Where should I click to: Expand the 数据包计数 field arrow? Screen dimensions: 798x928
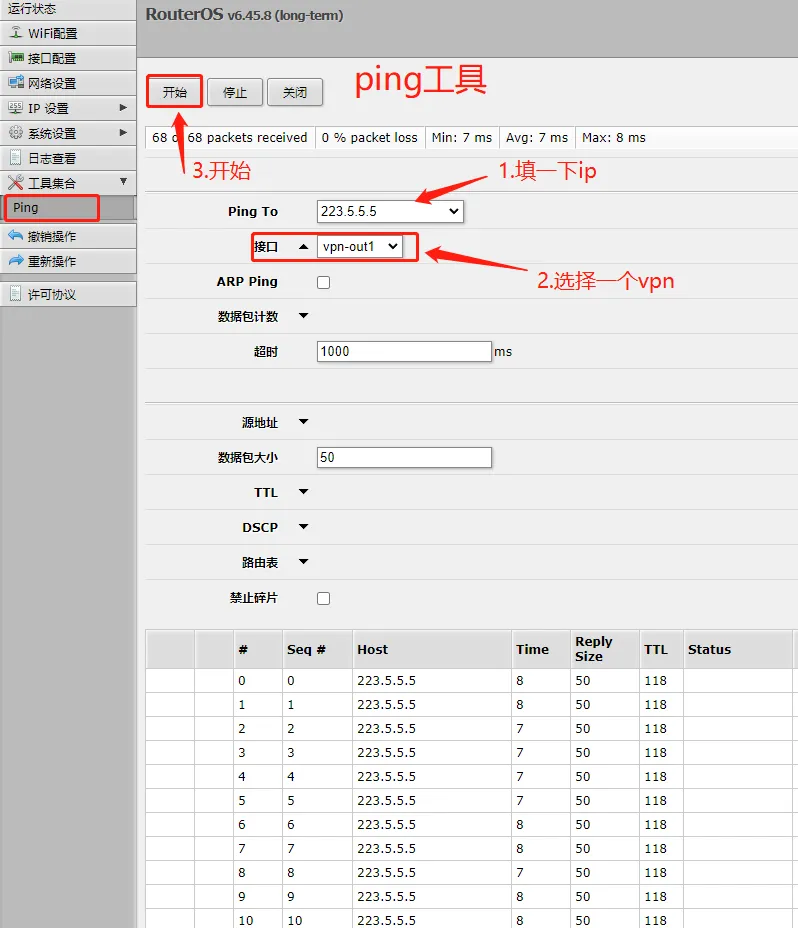[x=304, y=316]
